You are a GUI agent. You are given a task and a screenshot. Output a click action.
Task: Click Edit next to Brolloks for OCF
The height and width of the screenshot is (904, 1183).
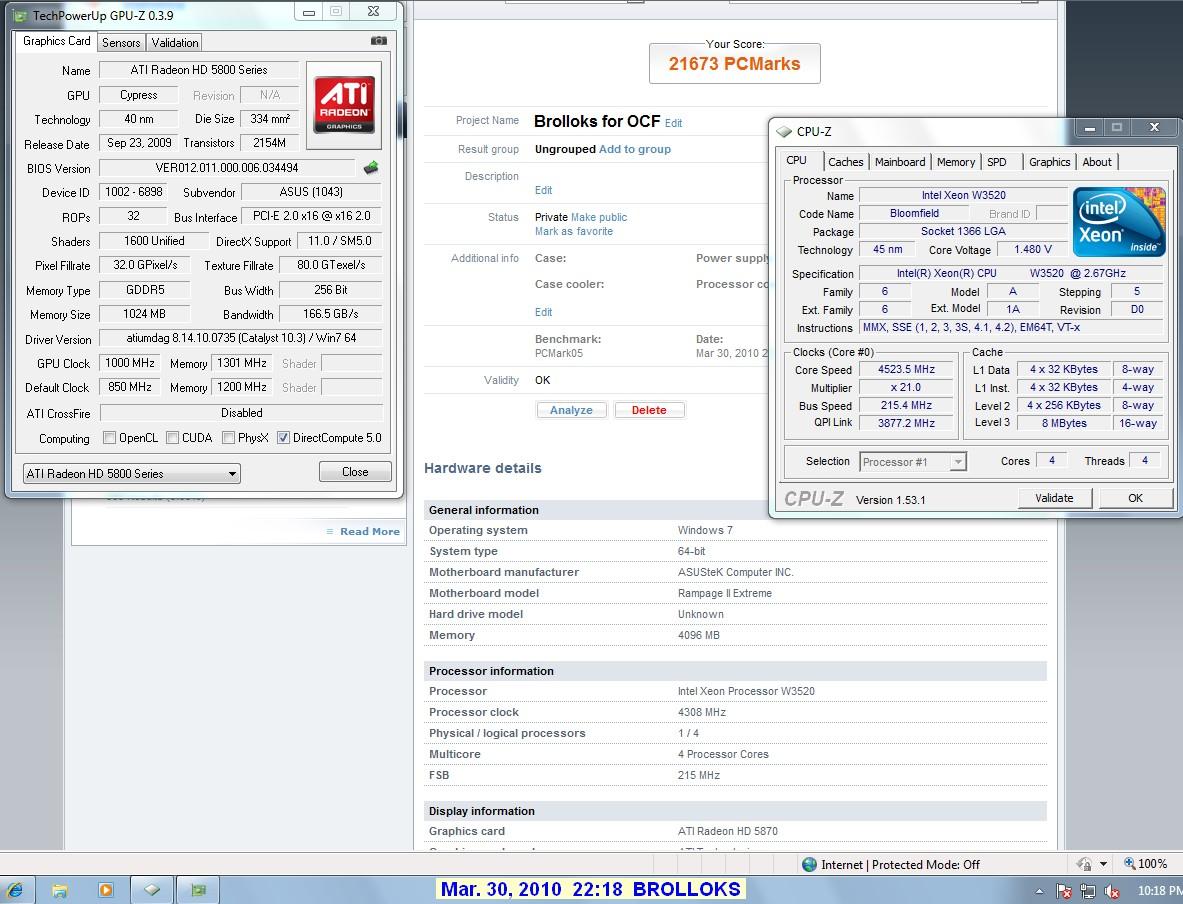point(673,123)
